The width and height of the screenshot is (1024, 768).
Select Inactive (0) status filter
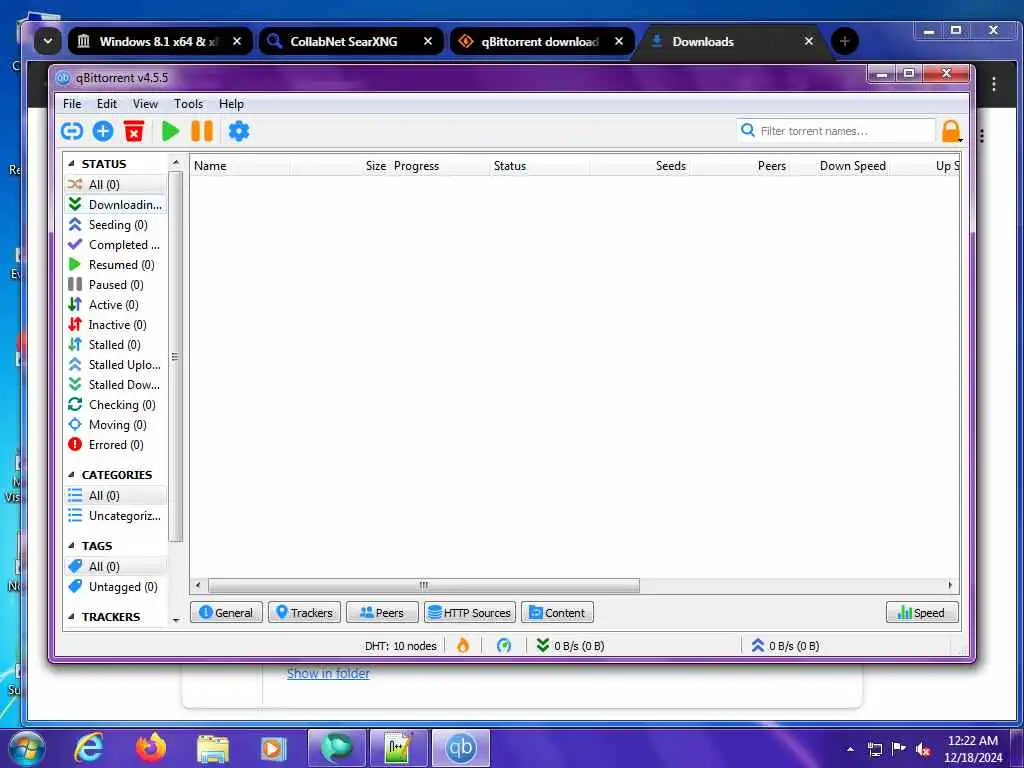(x=116, y=325)
